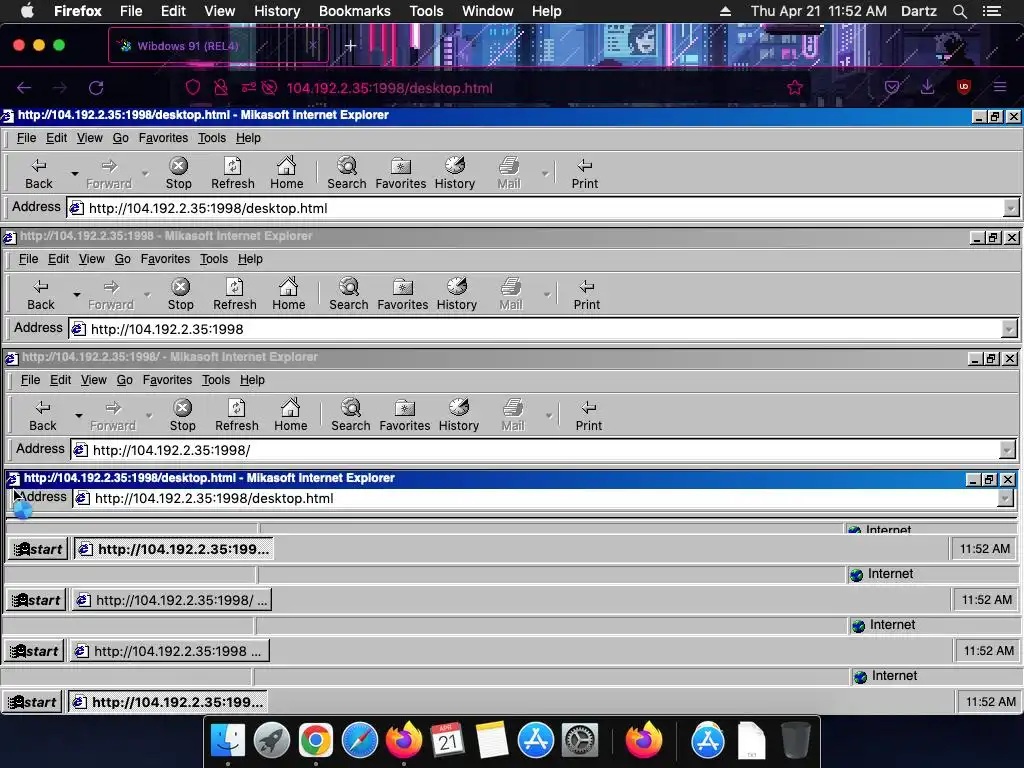Click the uppermost start button in nested taskbar
Screen dimensions: 1024x768
[x=38, y=549]
